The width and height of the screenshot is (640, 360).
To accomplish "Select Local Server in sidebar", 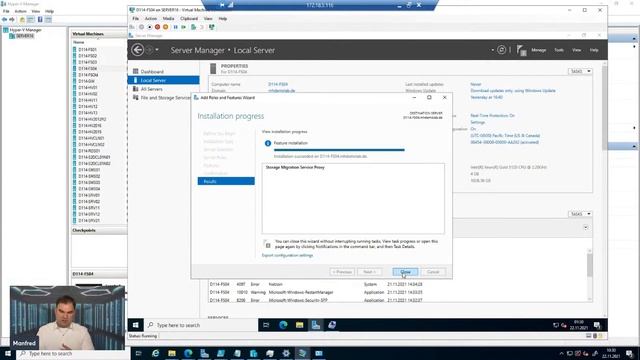I will point(164,80).
